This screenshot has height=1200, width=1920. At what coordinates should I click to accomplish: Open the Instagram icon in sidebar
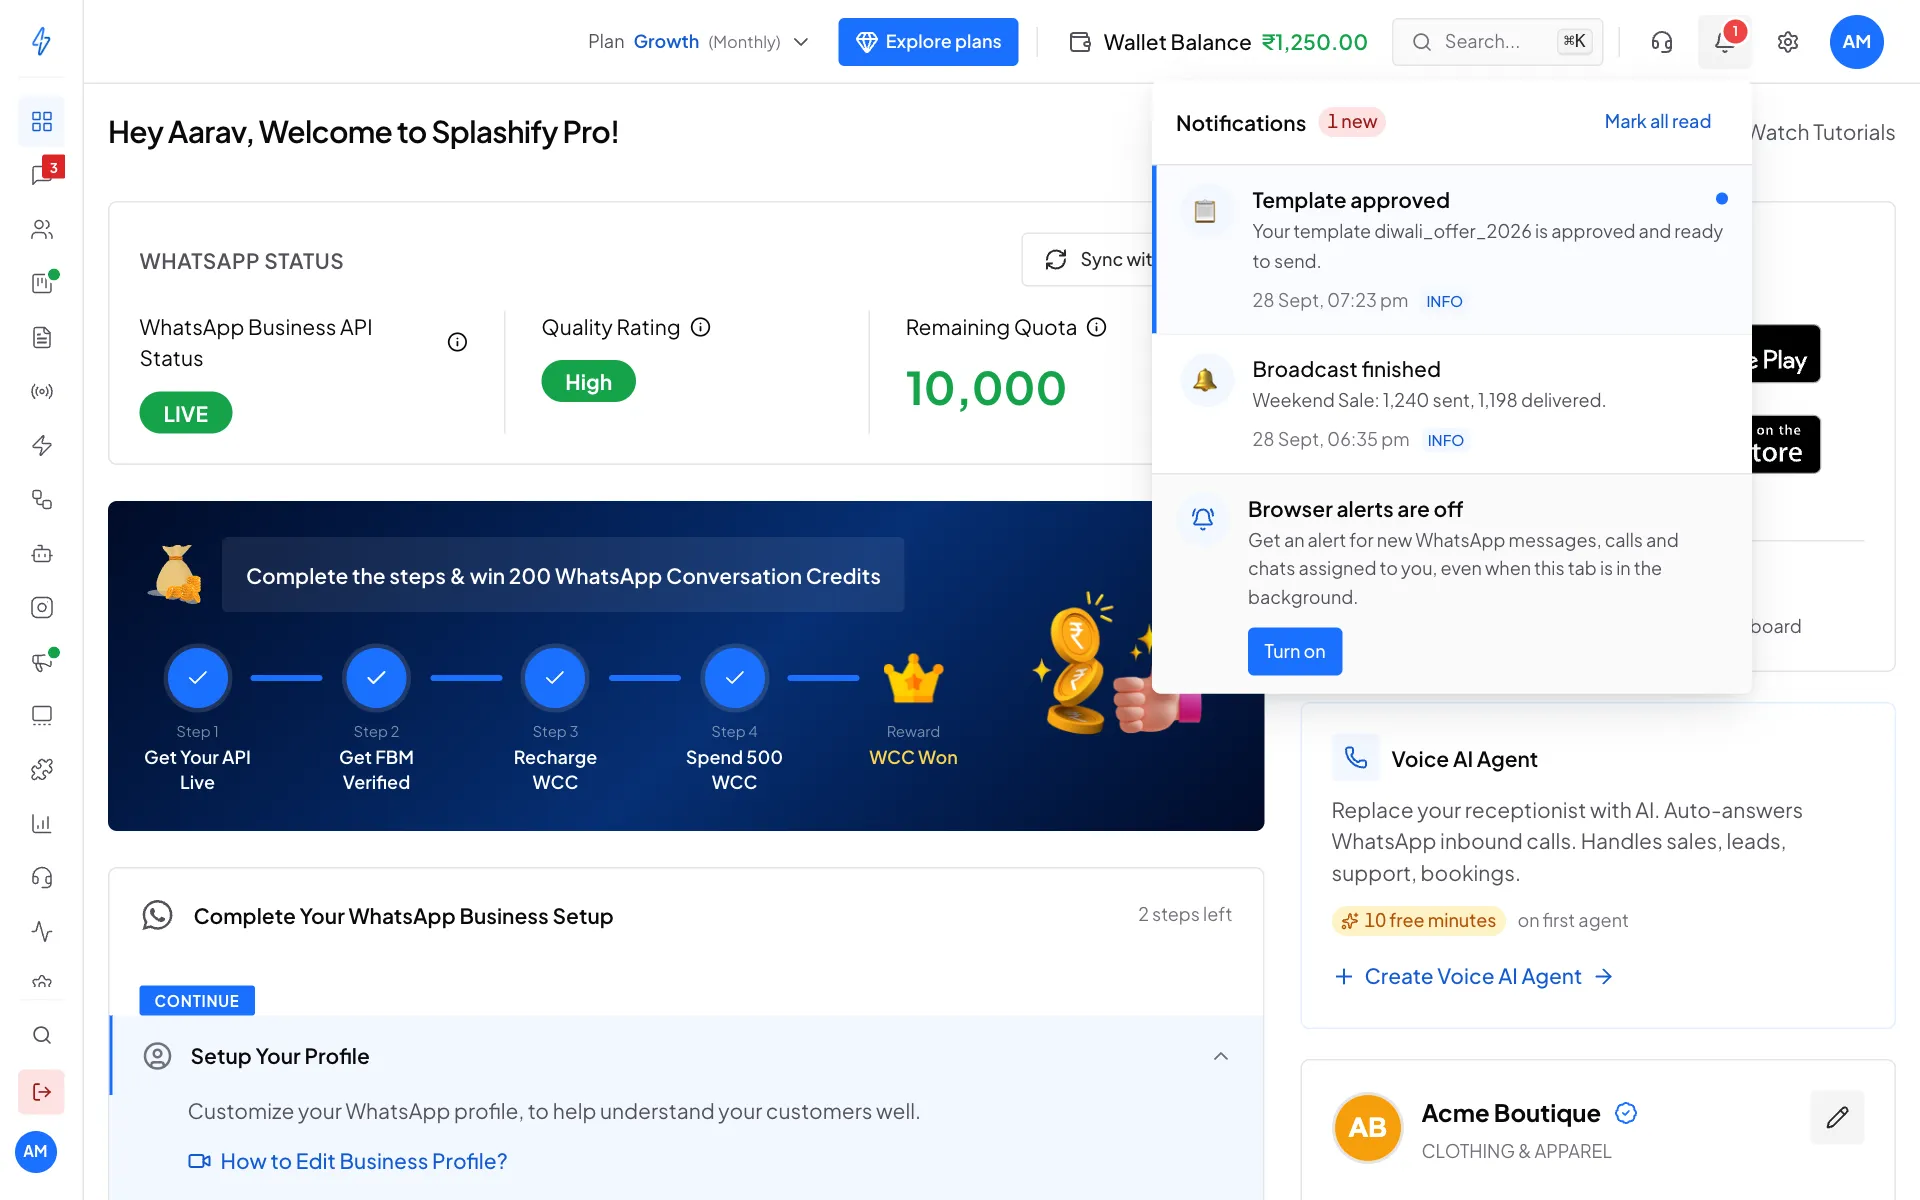[x=41, y=607]
